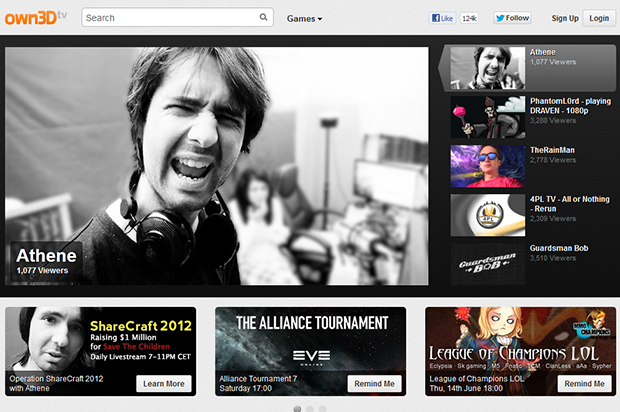Click 3,288 Viewers text under PhantomL0rd

click(x=553, y=121)
